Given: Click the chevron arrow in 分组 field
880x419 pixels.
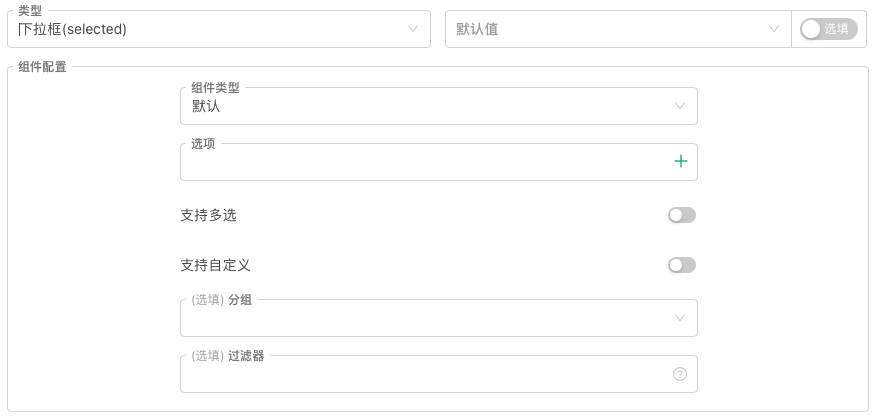Looking at the screenshot, I should [680, 318].
